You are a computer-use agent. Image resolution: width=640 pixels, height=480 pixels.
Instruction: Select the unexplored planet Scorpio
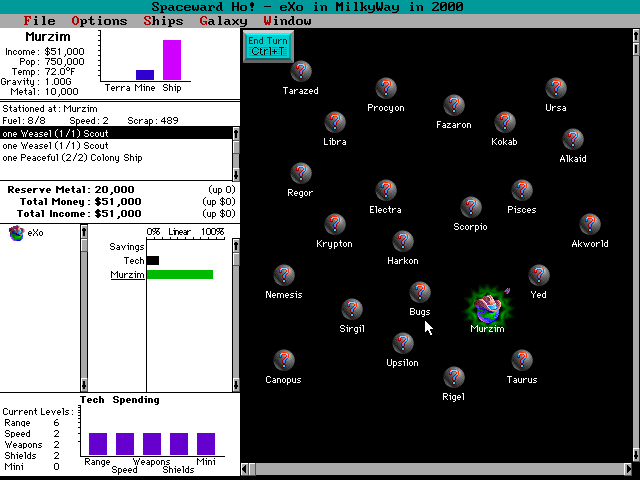coord(471,207)
